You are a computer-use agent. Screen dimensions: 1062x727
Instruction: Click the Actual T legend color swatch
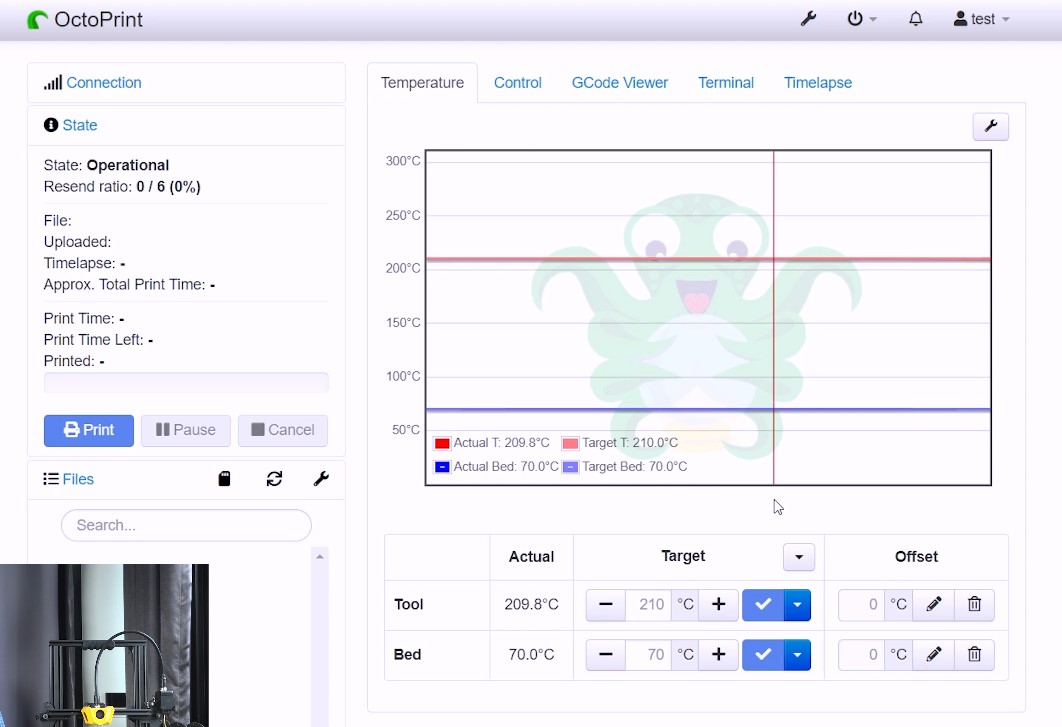point(441,443)
